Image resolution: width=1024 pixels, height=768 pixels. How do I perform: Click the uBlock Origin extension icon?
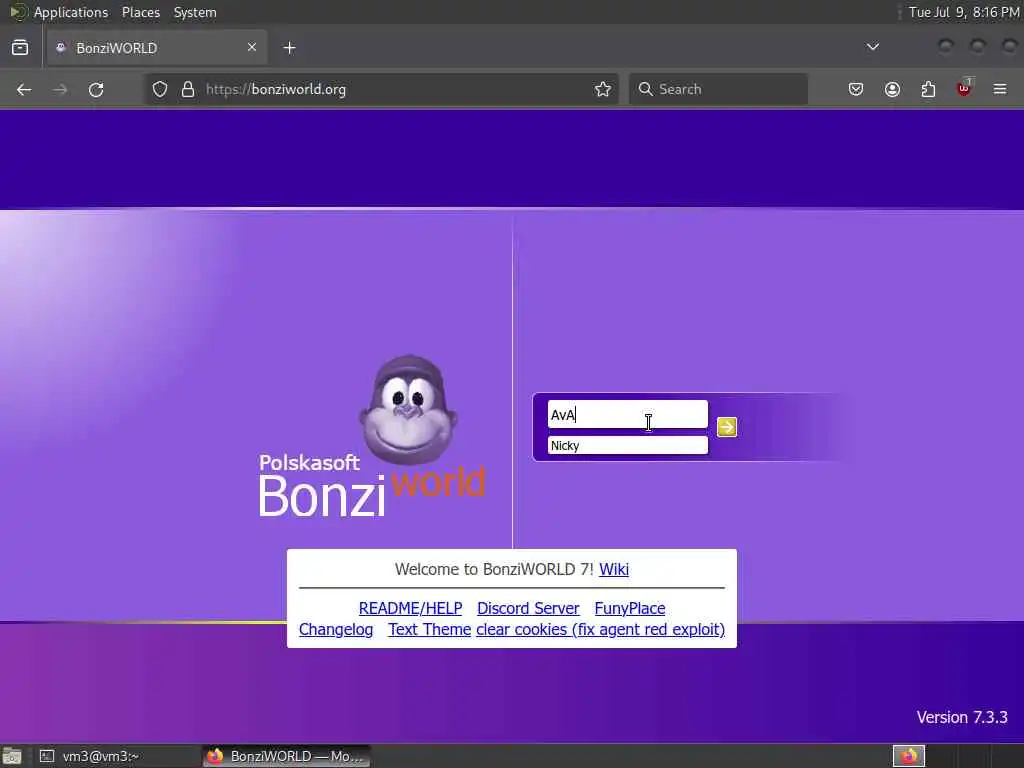(x=964, y=88)
